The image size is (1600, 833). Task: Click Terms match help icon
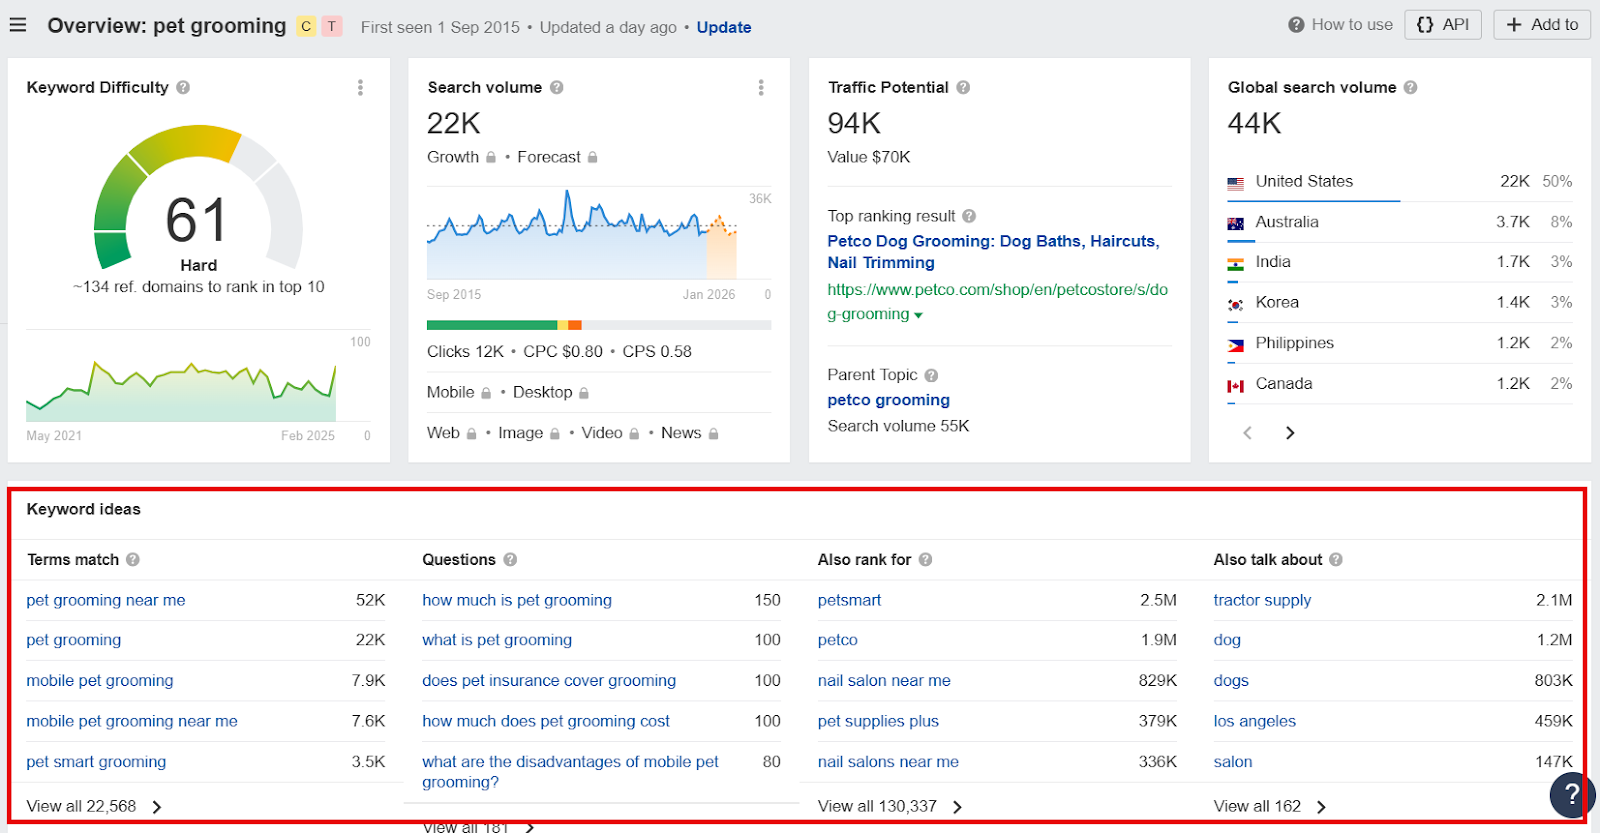[133, 560]
